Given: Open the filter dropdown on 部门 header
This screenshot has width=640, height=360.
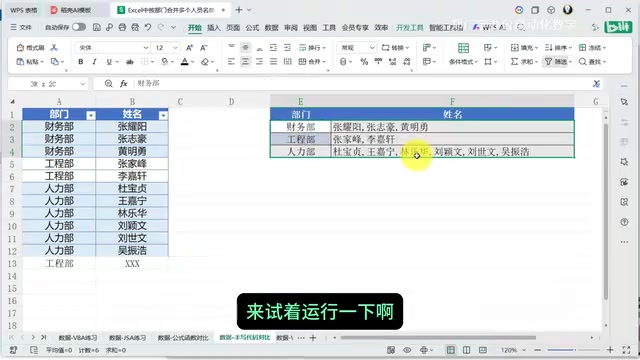Looking at the screenshot, I should pos(91,116).
